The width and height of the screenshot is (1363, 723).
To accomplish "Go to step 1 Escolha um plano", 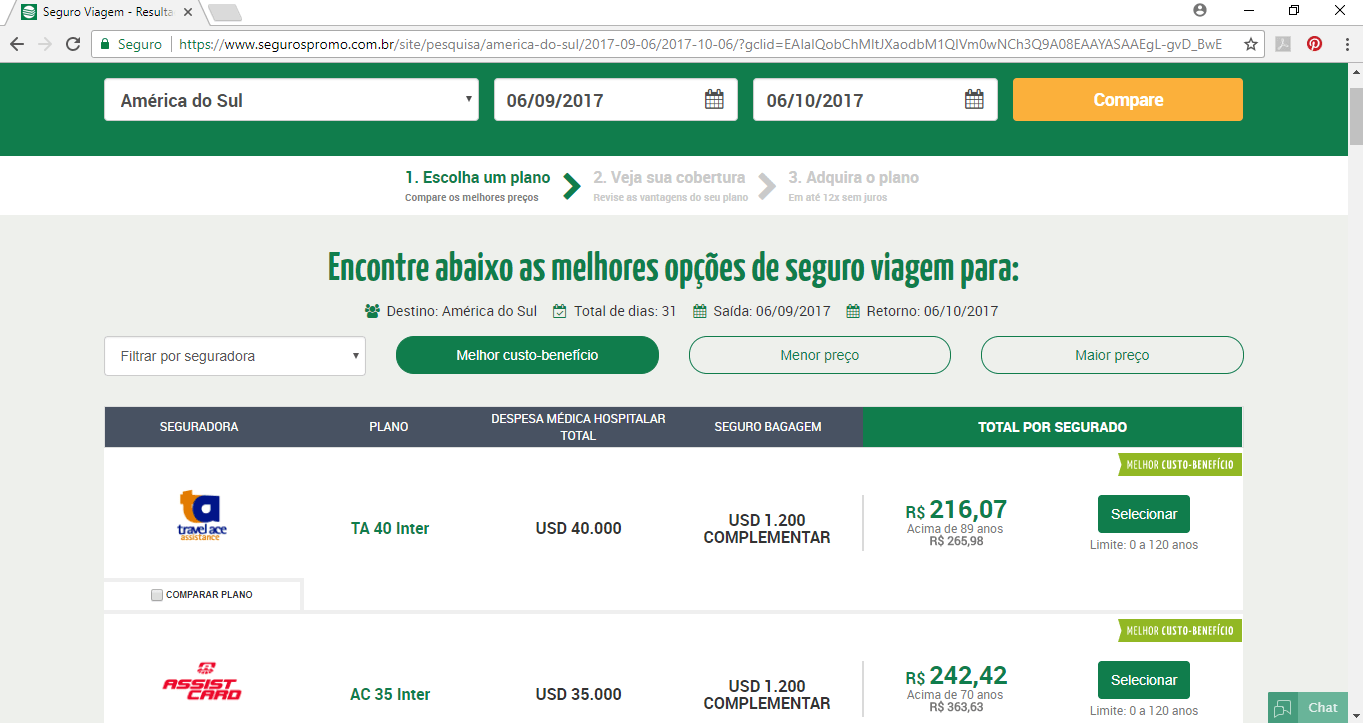I will [477, 186].
